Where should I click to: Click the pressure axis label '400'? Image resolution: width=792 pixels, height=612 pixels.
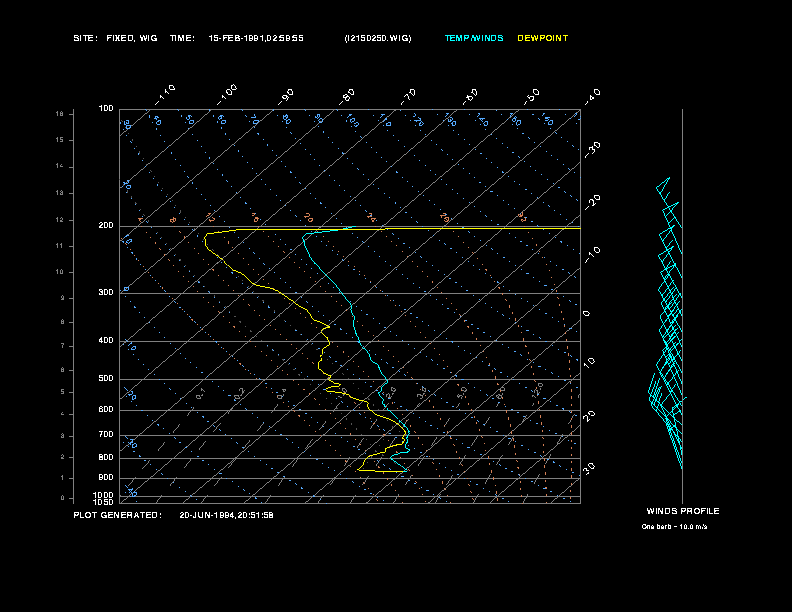pos(106,340)
